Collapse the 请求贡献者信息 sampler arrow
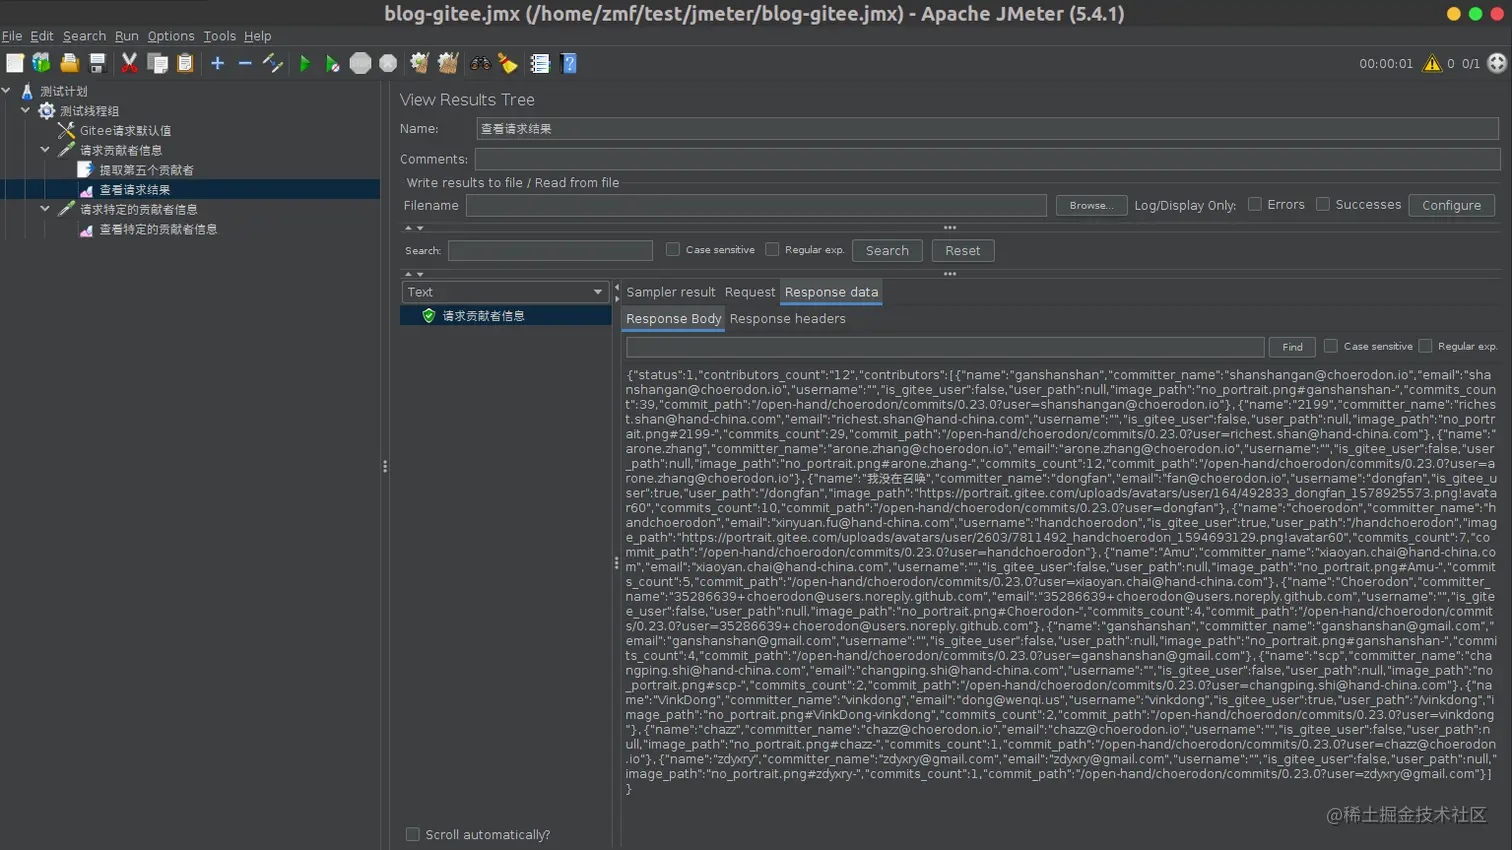1512x850 pixels. coord(45,150)
